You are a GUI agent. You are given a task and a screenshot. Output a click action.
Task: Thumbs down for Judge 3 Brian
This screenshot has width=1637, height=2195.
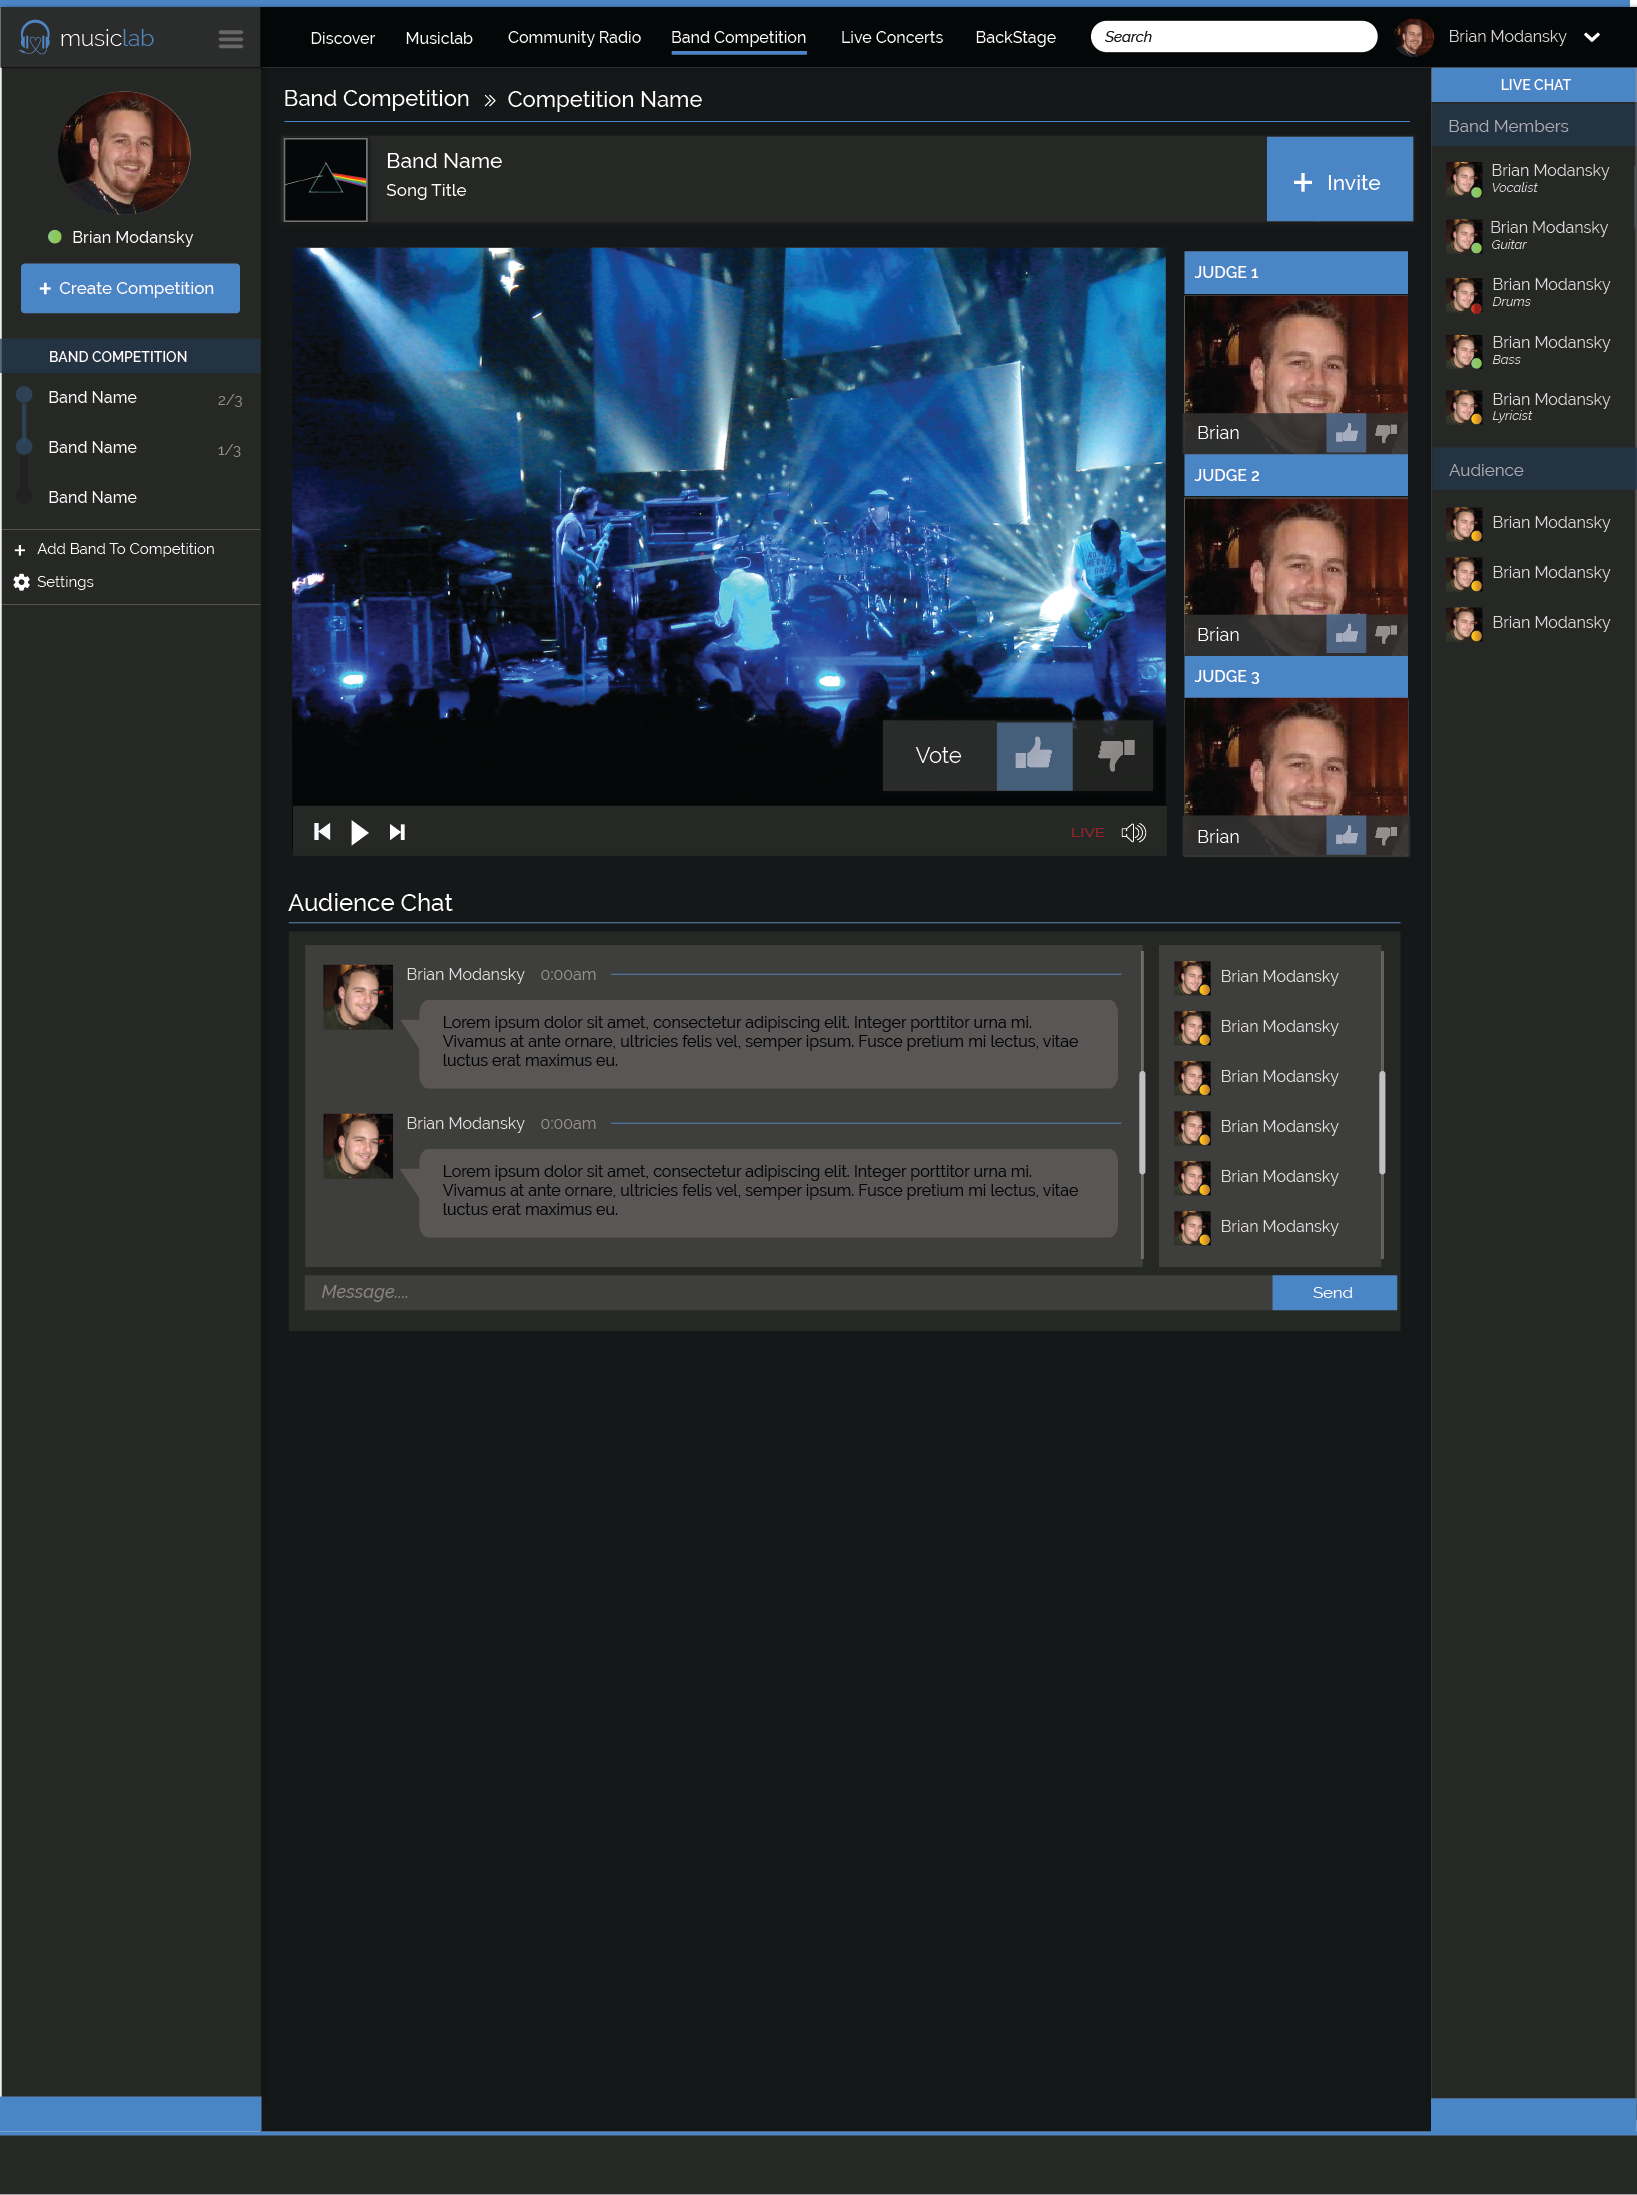(x=1387, y=836)
